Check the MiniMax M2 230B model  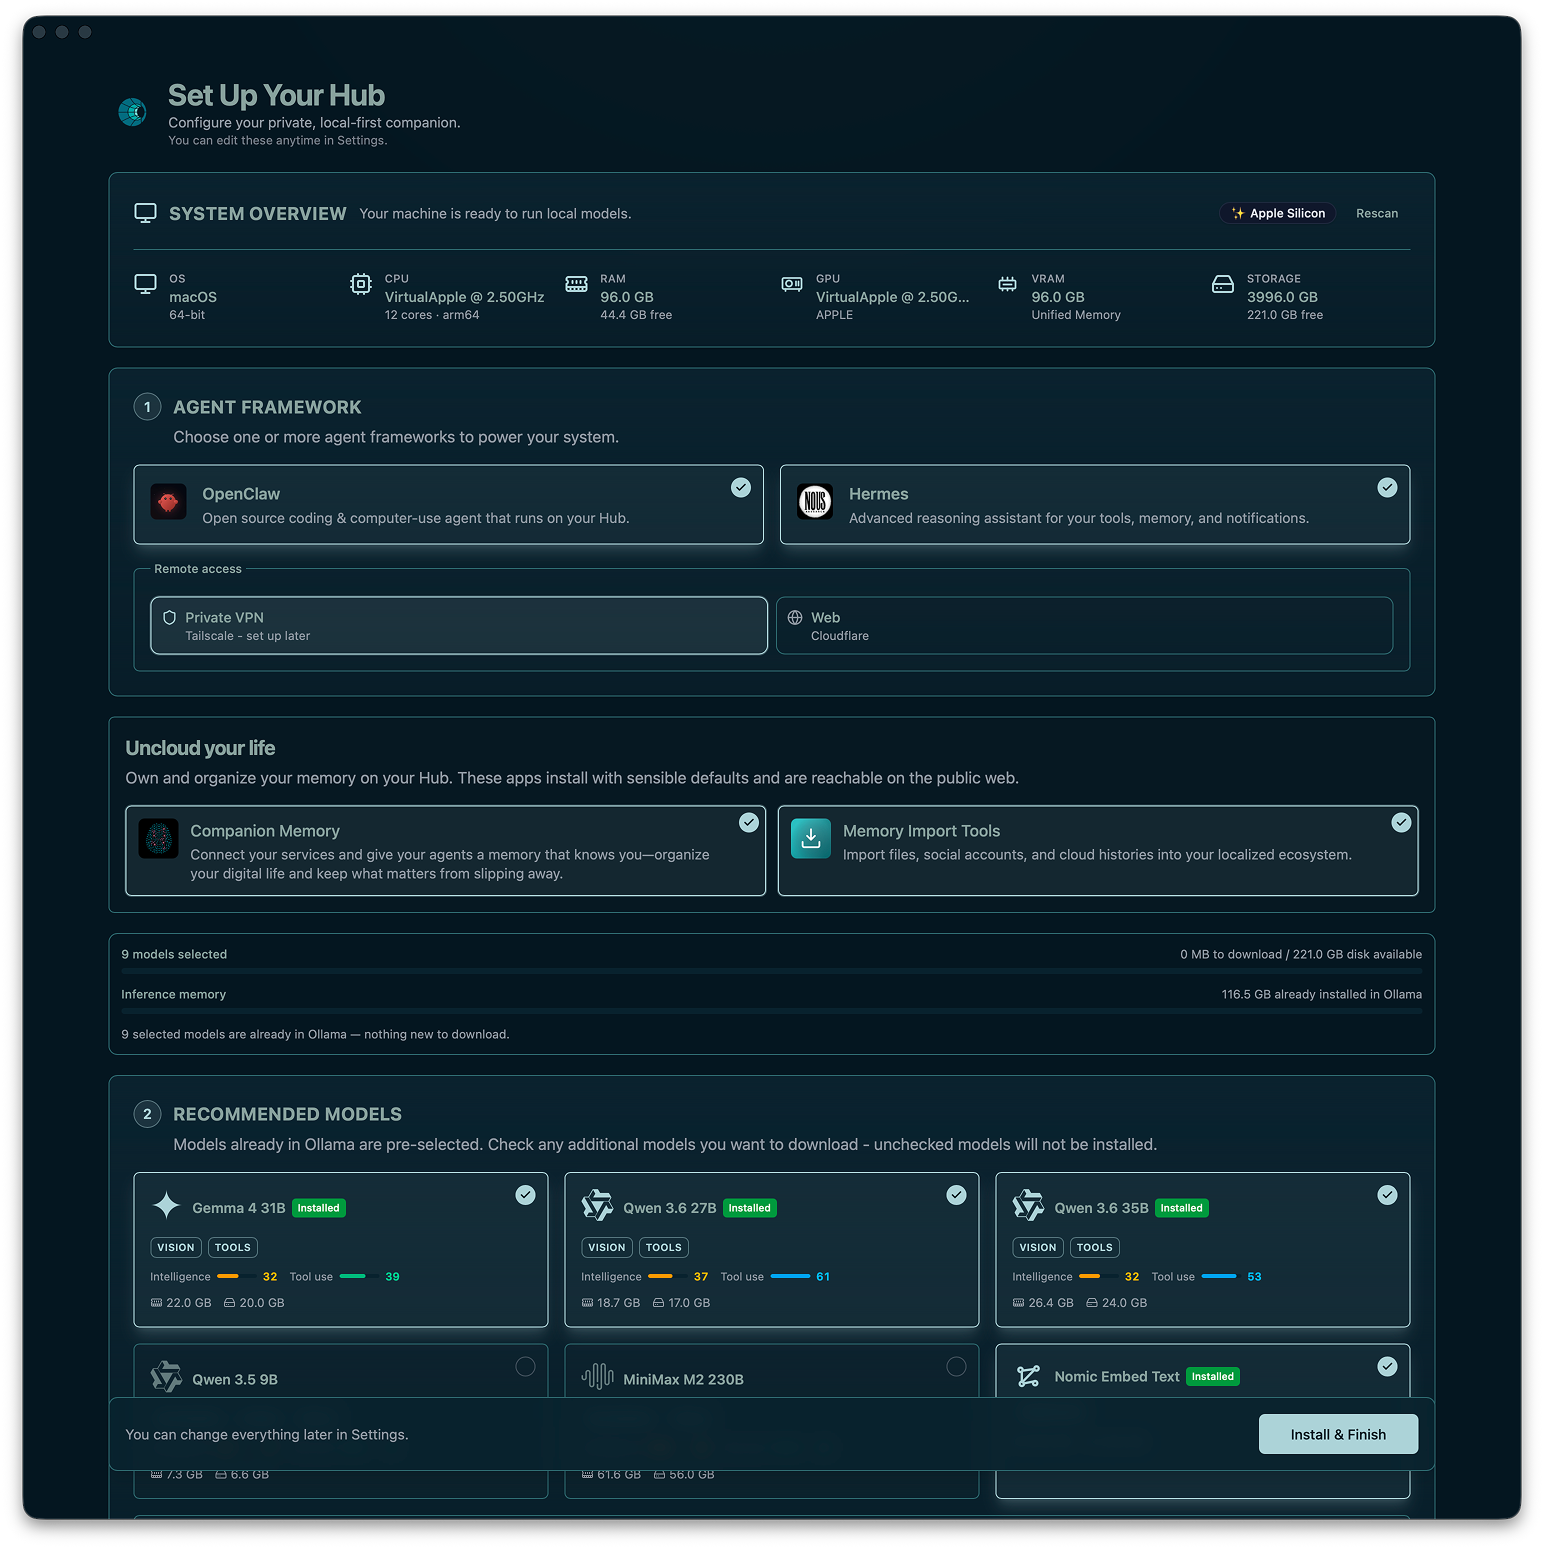[956, 1367]
